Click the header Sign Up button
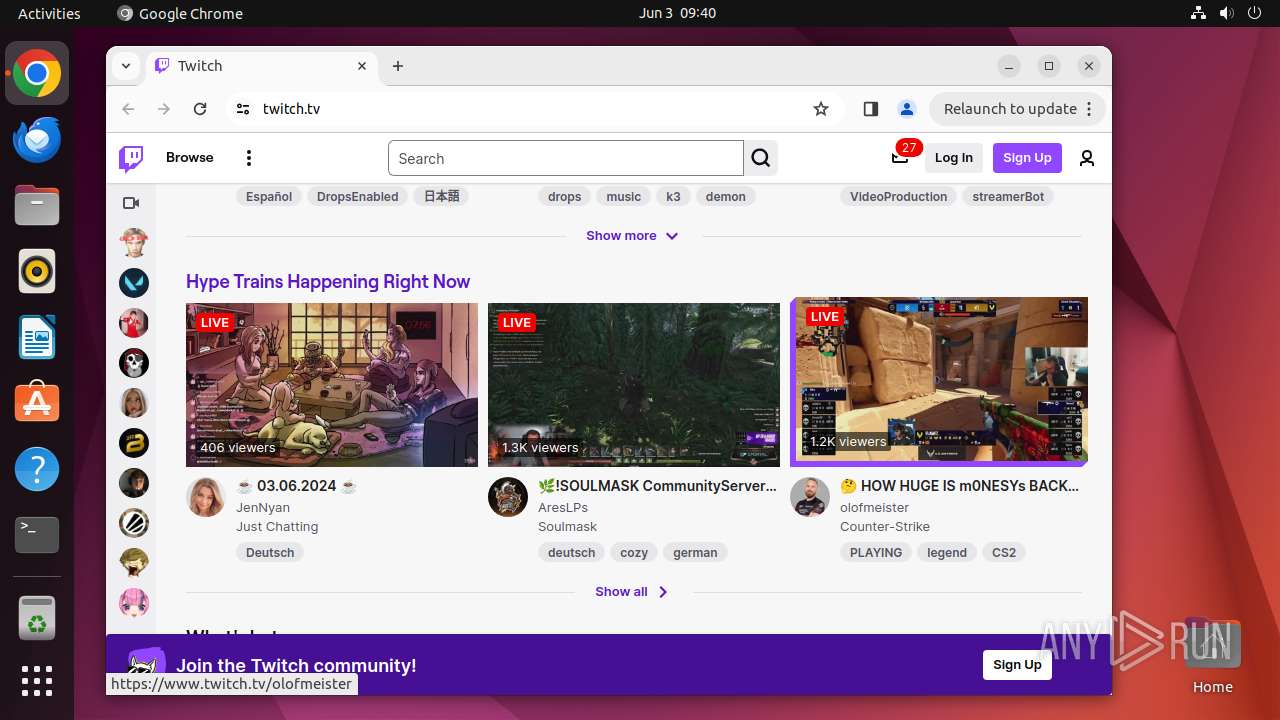Viewport: 1280px width, 720px height. click(x=1027, y=158)
